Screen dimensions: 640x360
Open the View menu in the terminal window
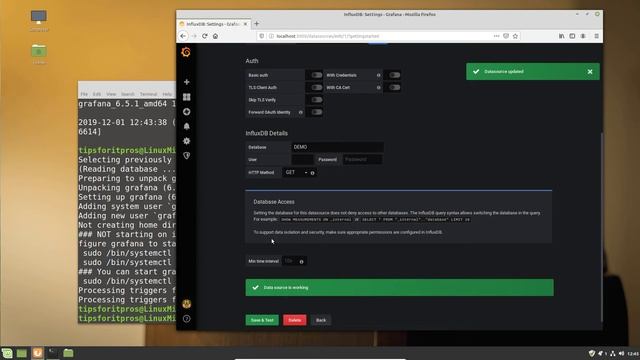click(111, 94)
